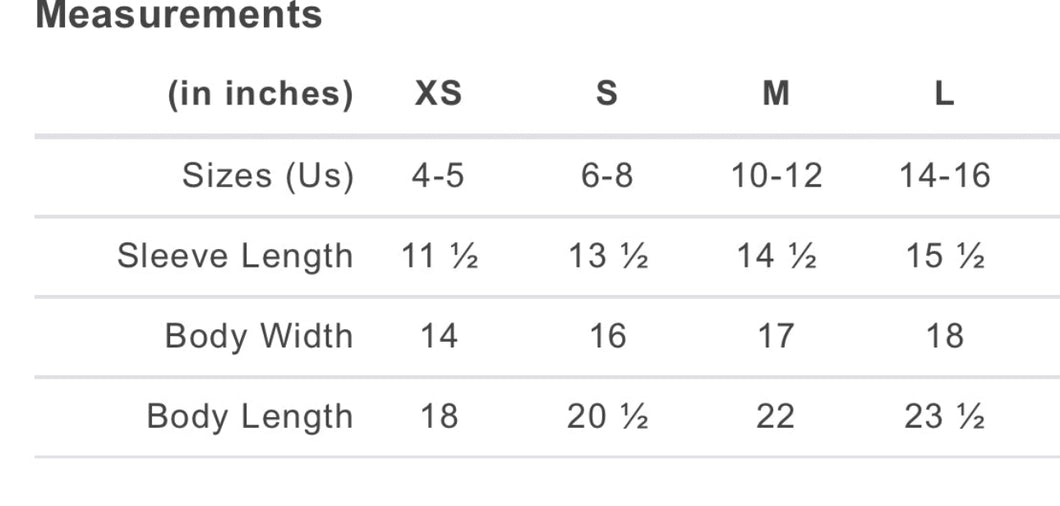This screenshot has height=506, width=1060.
Task: Select the M column header
Action: [x=775, y=94]
